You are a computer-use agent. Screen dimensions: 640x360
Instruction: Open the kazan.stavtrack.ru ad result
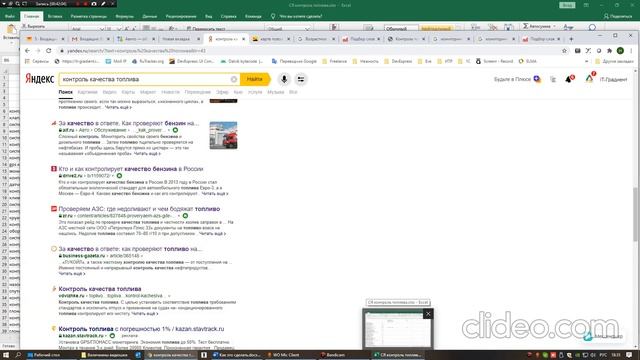(x=141, y=329)
